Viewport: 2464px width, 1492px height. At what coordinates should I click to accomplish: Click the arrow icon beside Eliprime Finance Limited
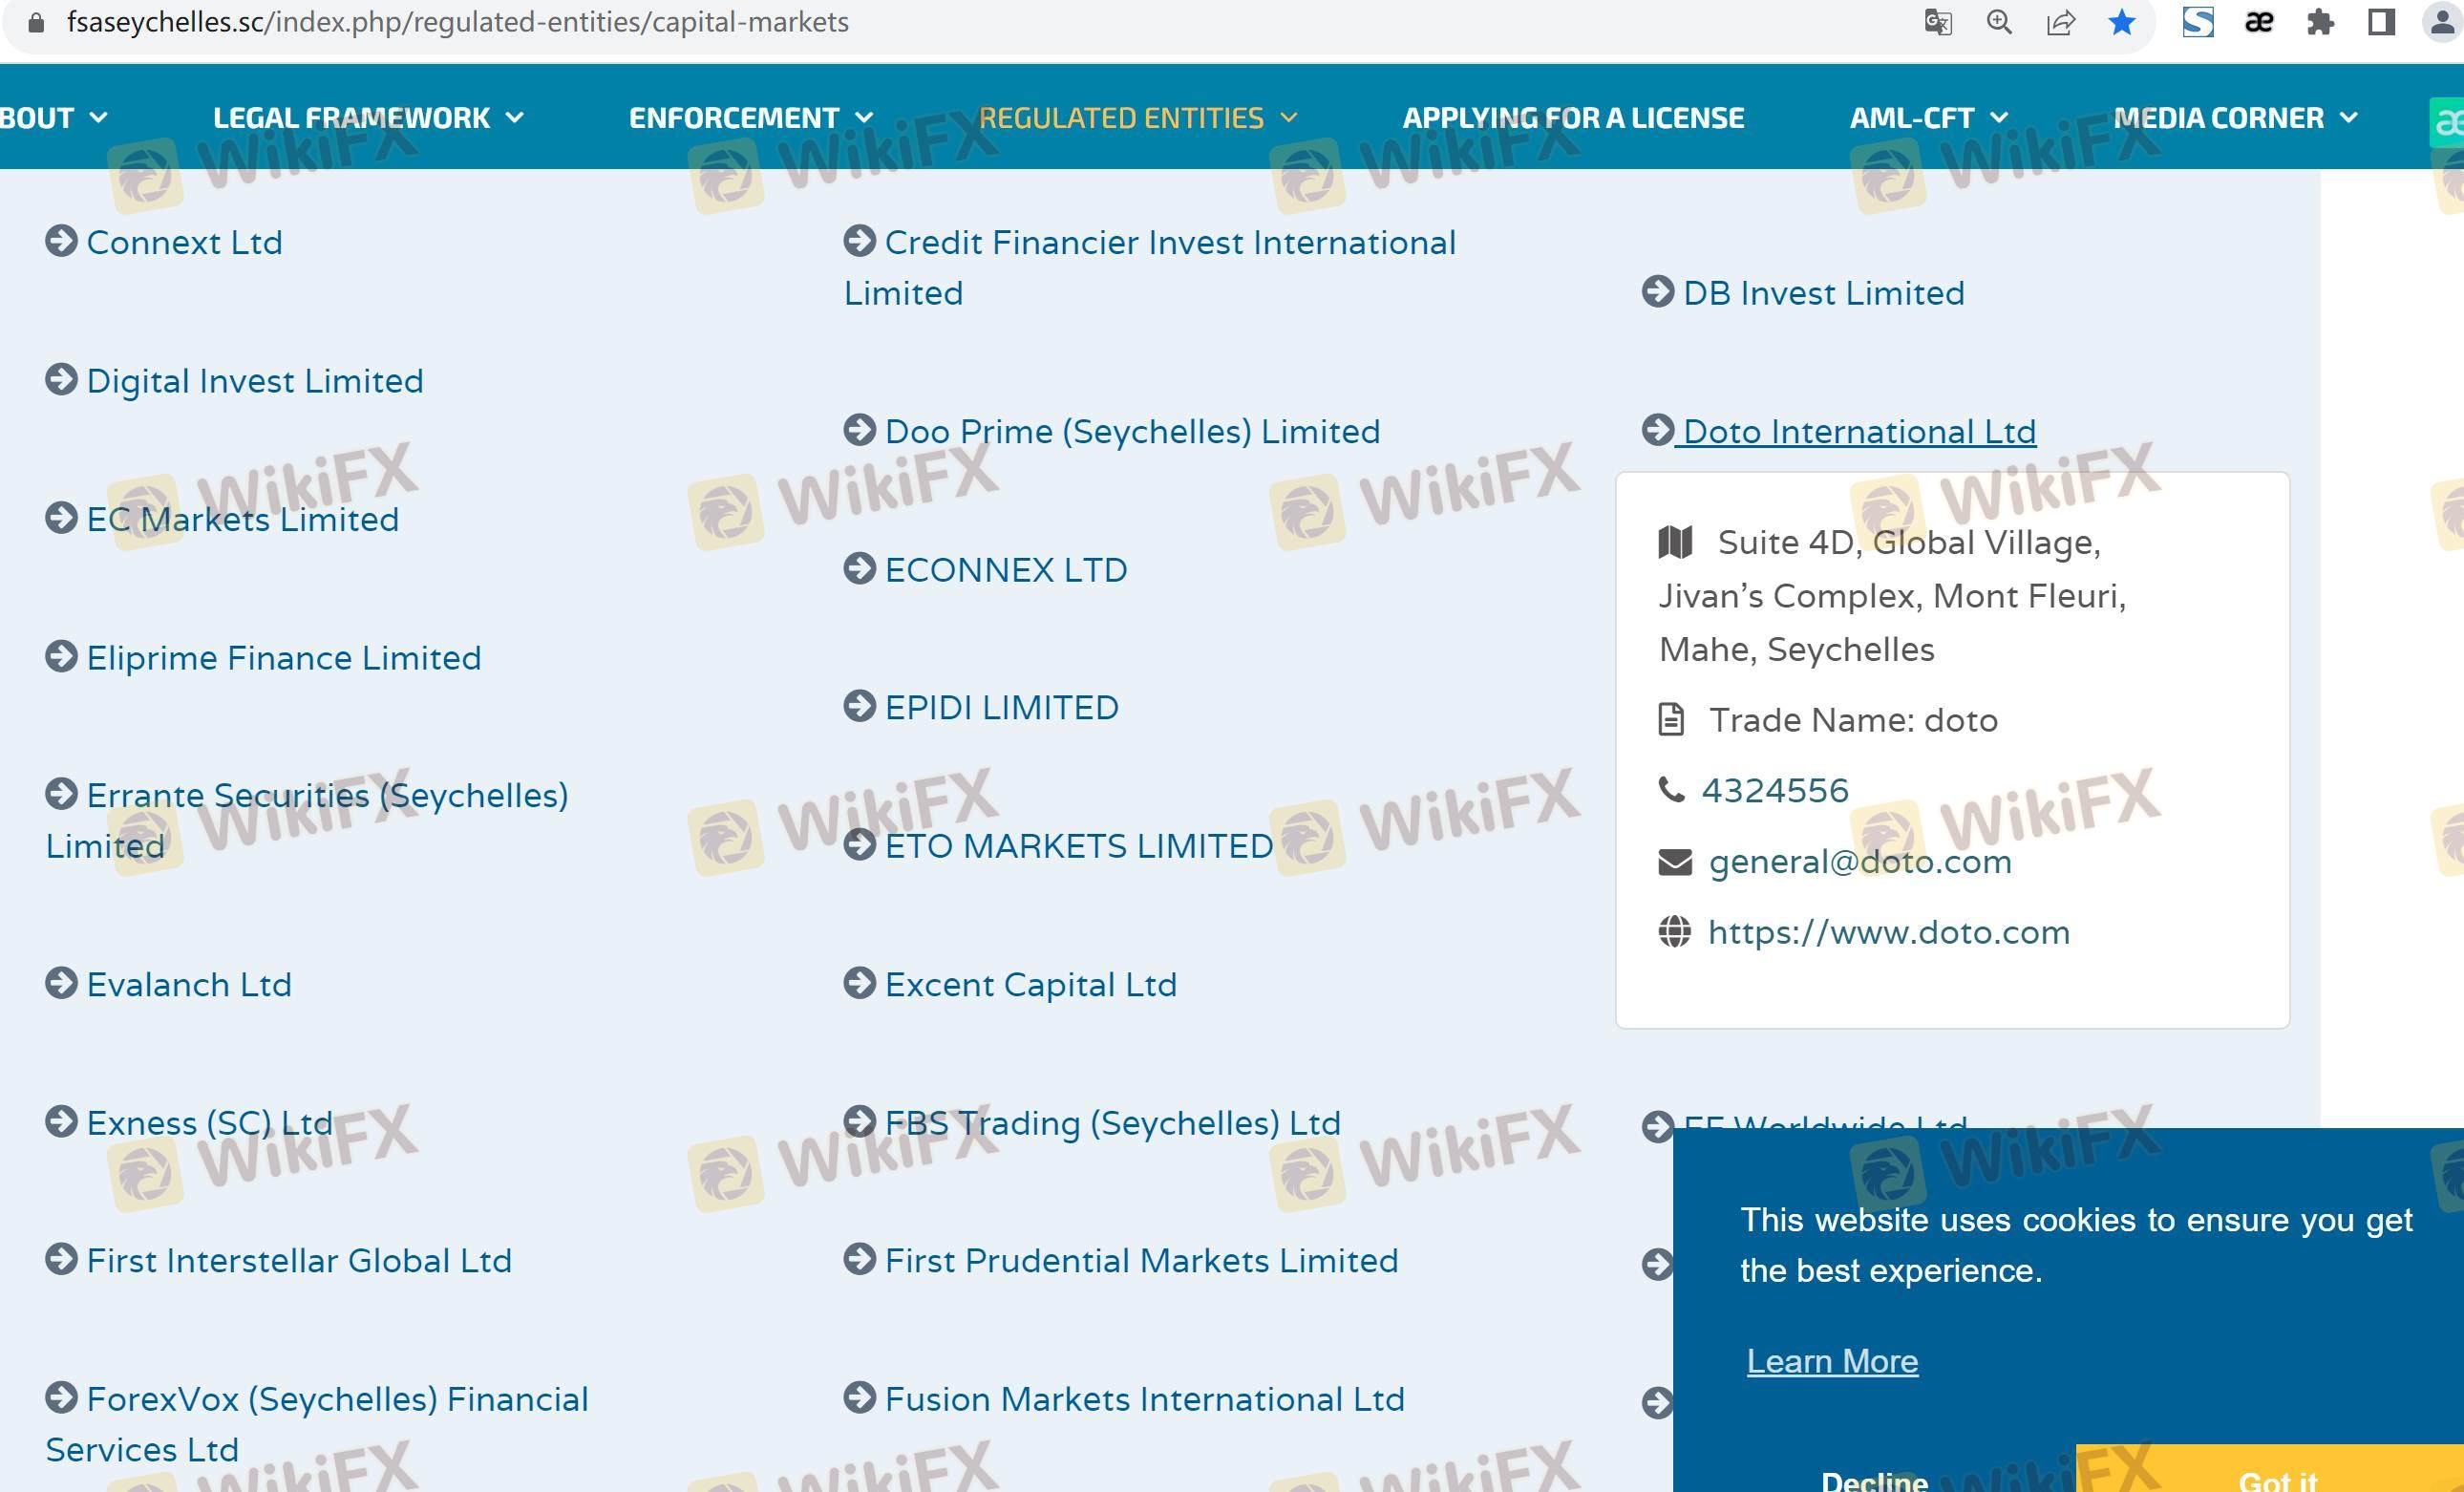click(61, 657)
